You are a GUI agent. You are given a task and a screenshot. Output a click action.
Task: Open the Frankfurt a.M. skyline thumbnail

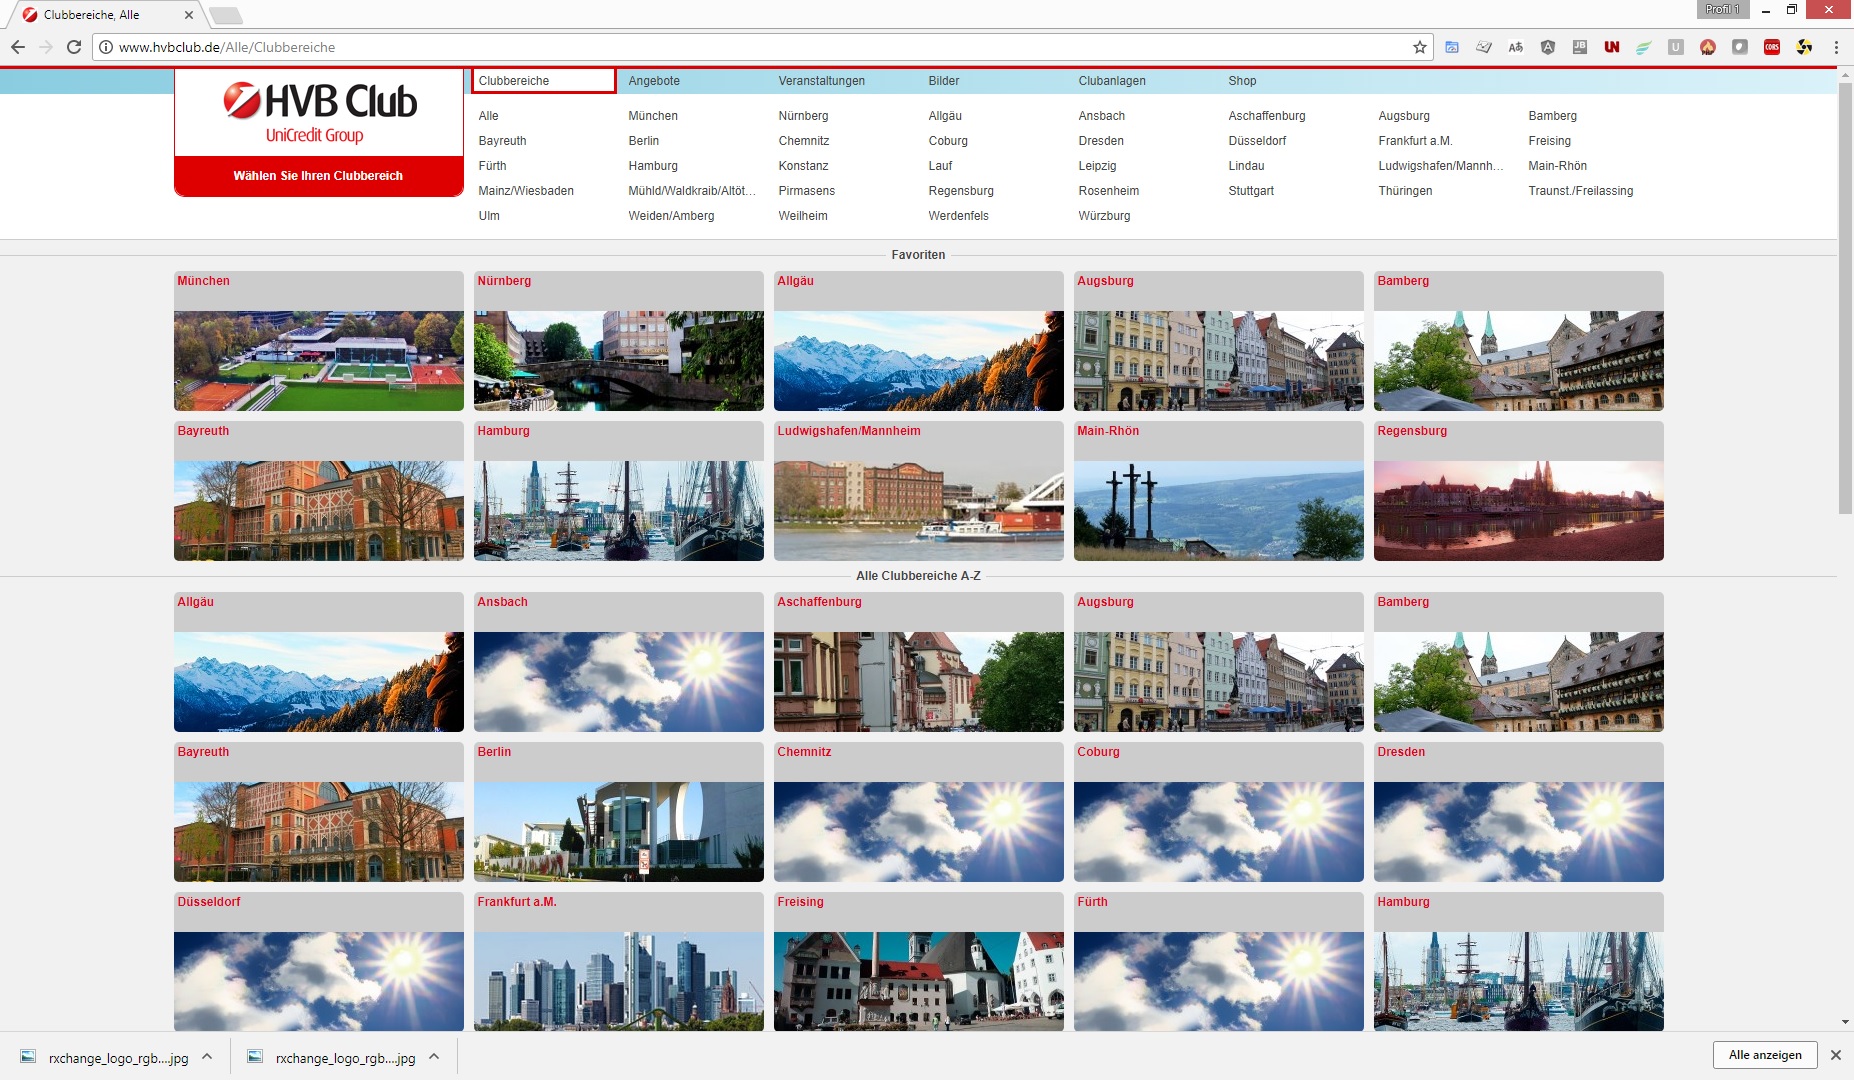click(619, 962)
